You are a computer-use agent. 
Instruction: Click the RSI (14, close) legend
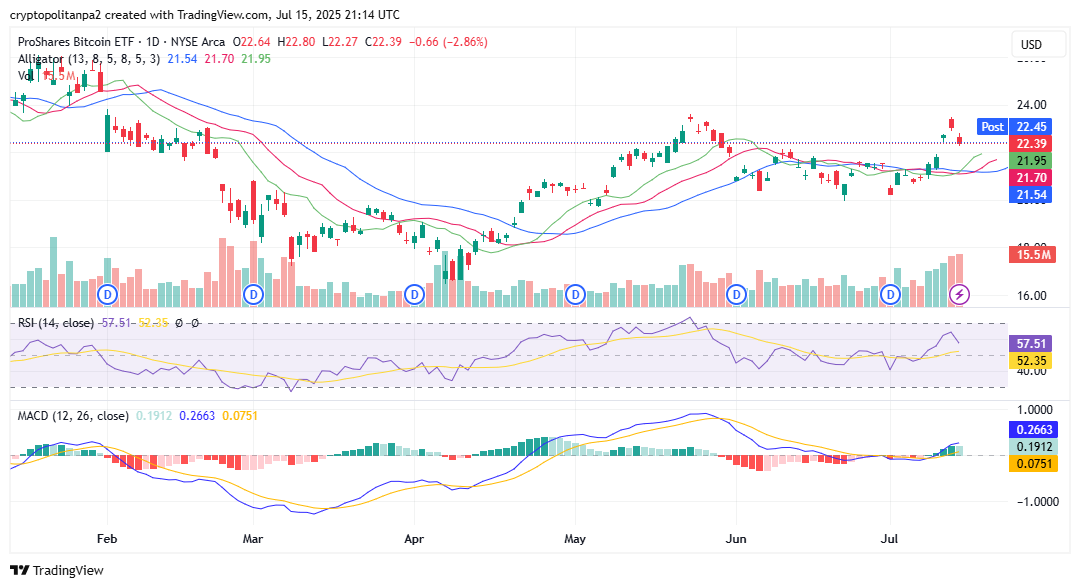tap(56, 323)
